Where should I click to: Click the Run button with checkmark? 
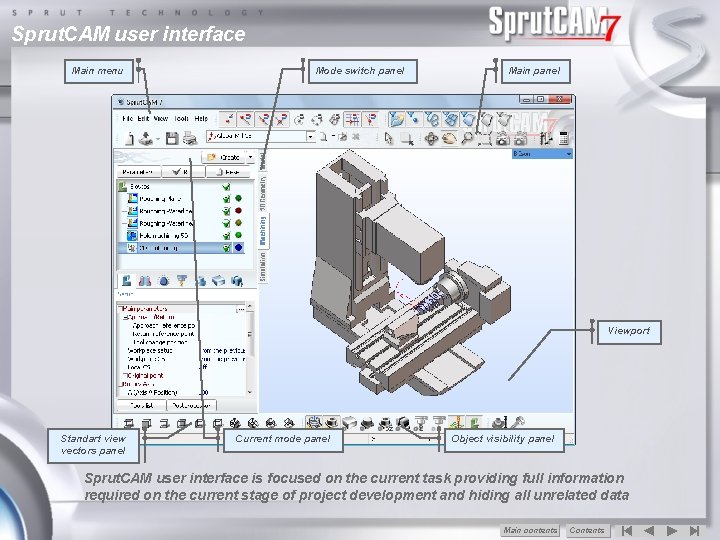tap(182, 172)
